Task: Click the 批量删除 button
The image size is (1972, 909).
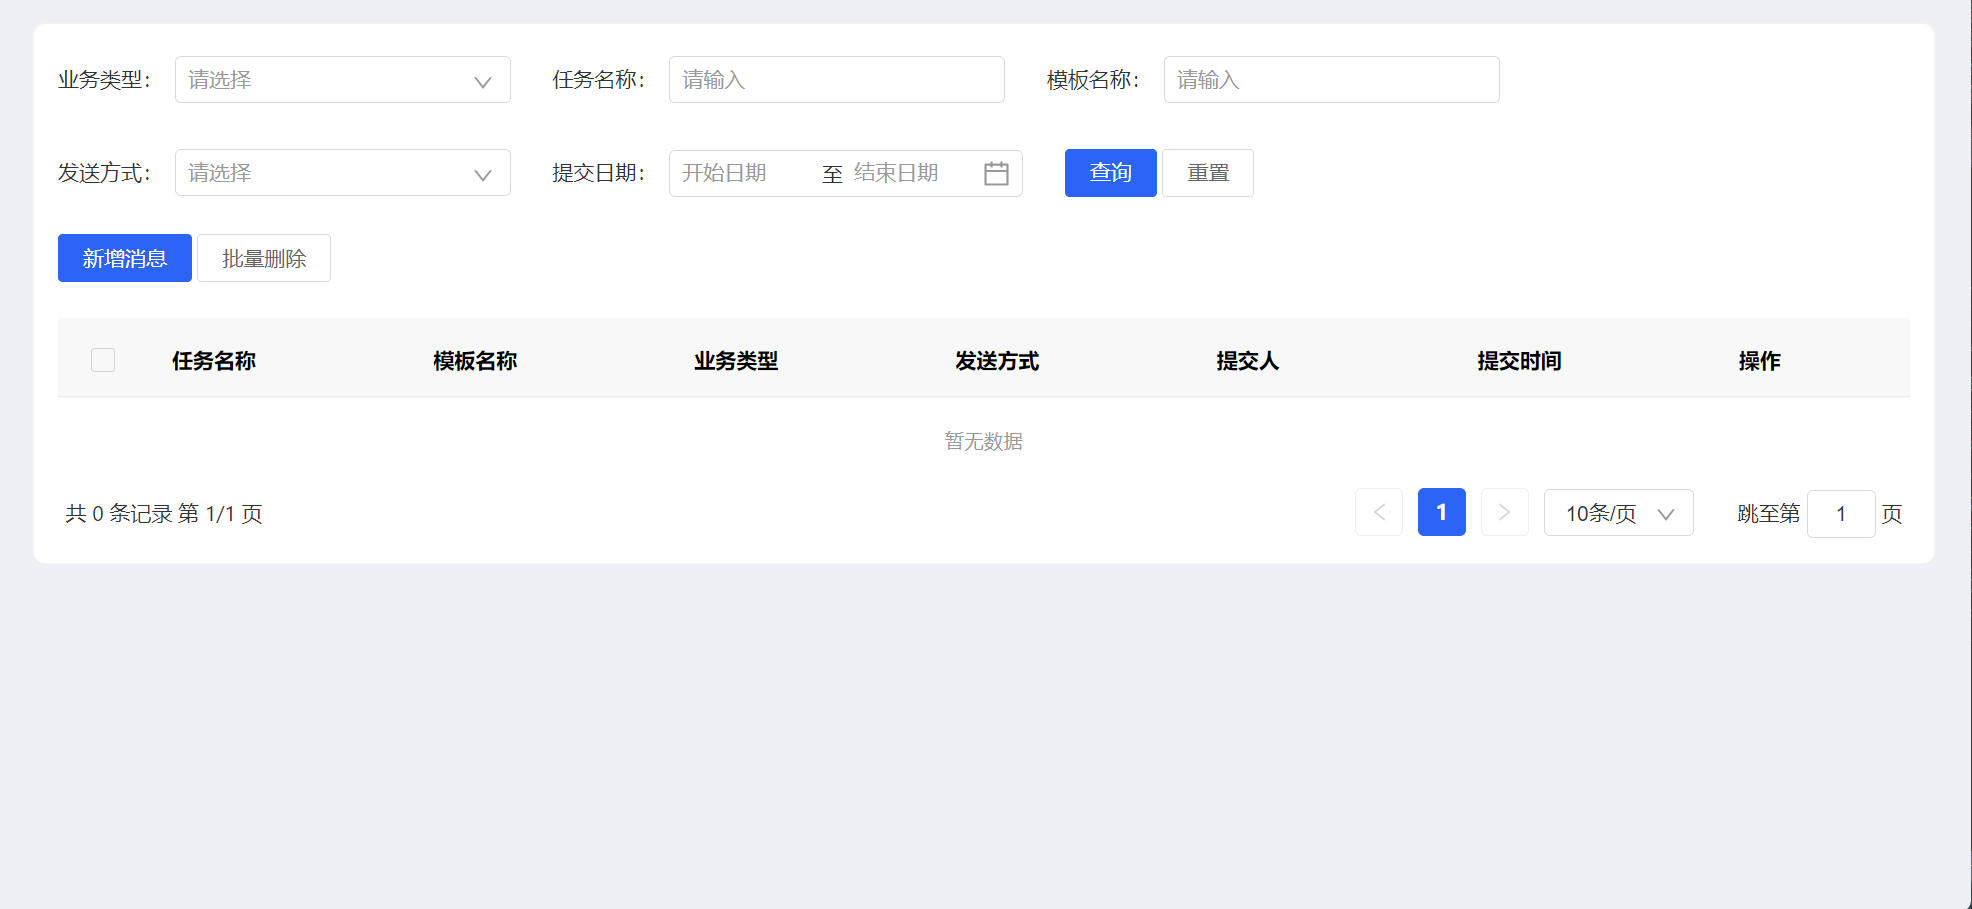Action: point(264,258)
